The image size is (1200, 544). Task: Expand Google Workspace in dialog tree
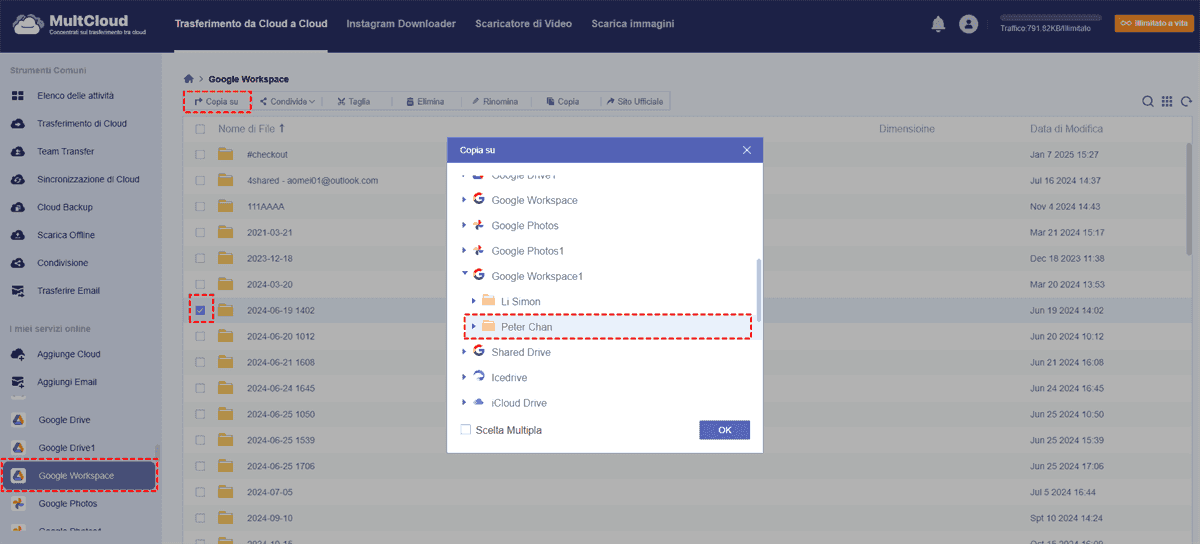click(x=464, y=200)
